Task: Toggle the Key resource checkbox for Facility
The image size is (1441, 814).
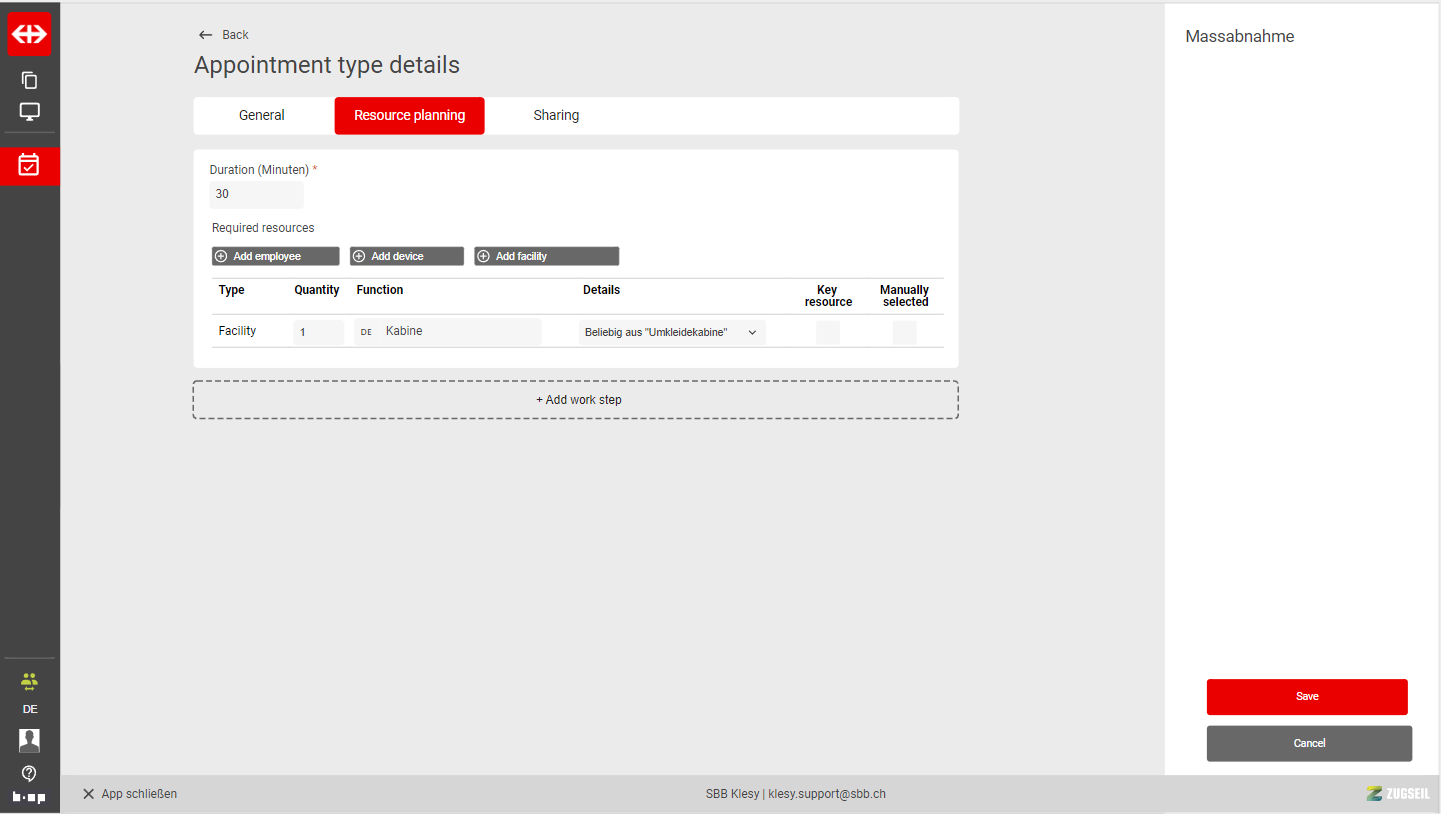Action: click(827, 333)
